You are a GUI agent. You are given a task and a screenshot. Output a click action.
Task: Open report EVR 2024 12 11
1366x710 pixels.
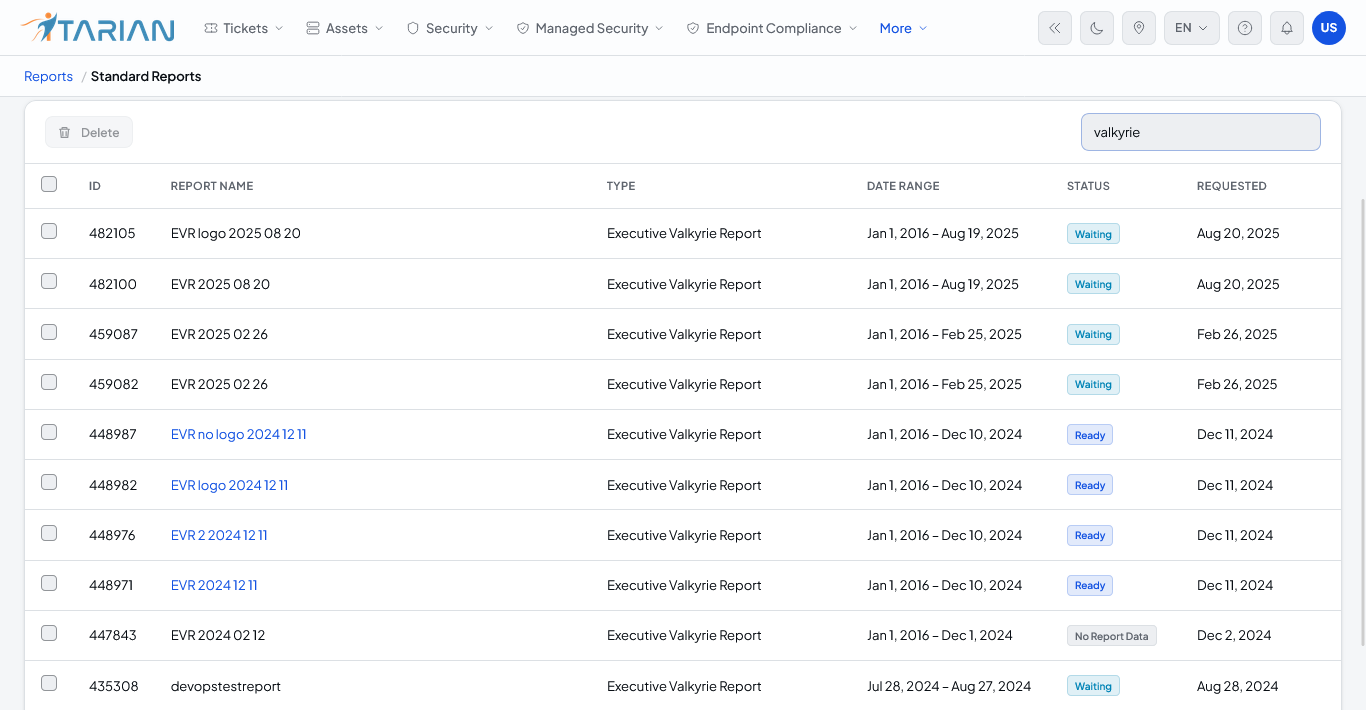pyautogui.click(x=214, y=585)
